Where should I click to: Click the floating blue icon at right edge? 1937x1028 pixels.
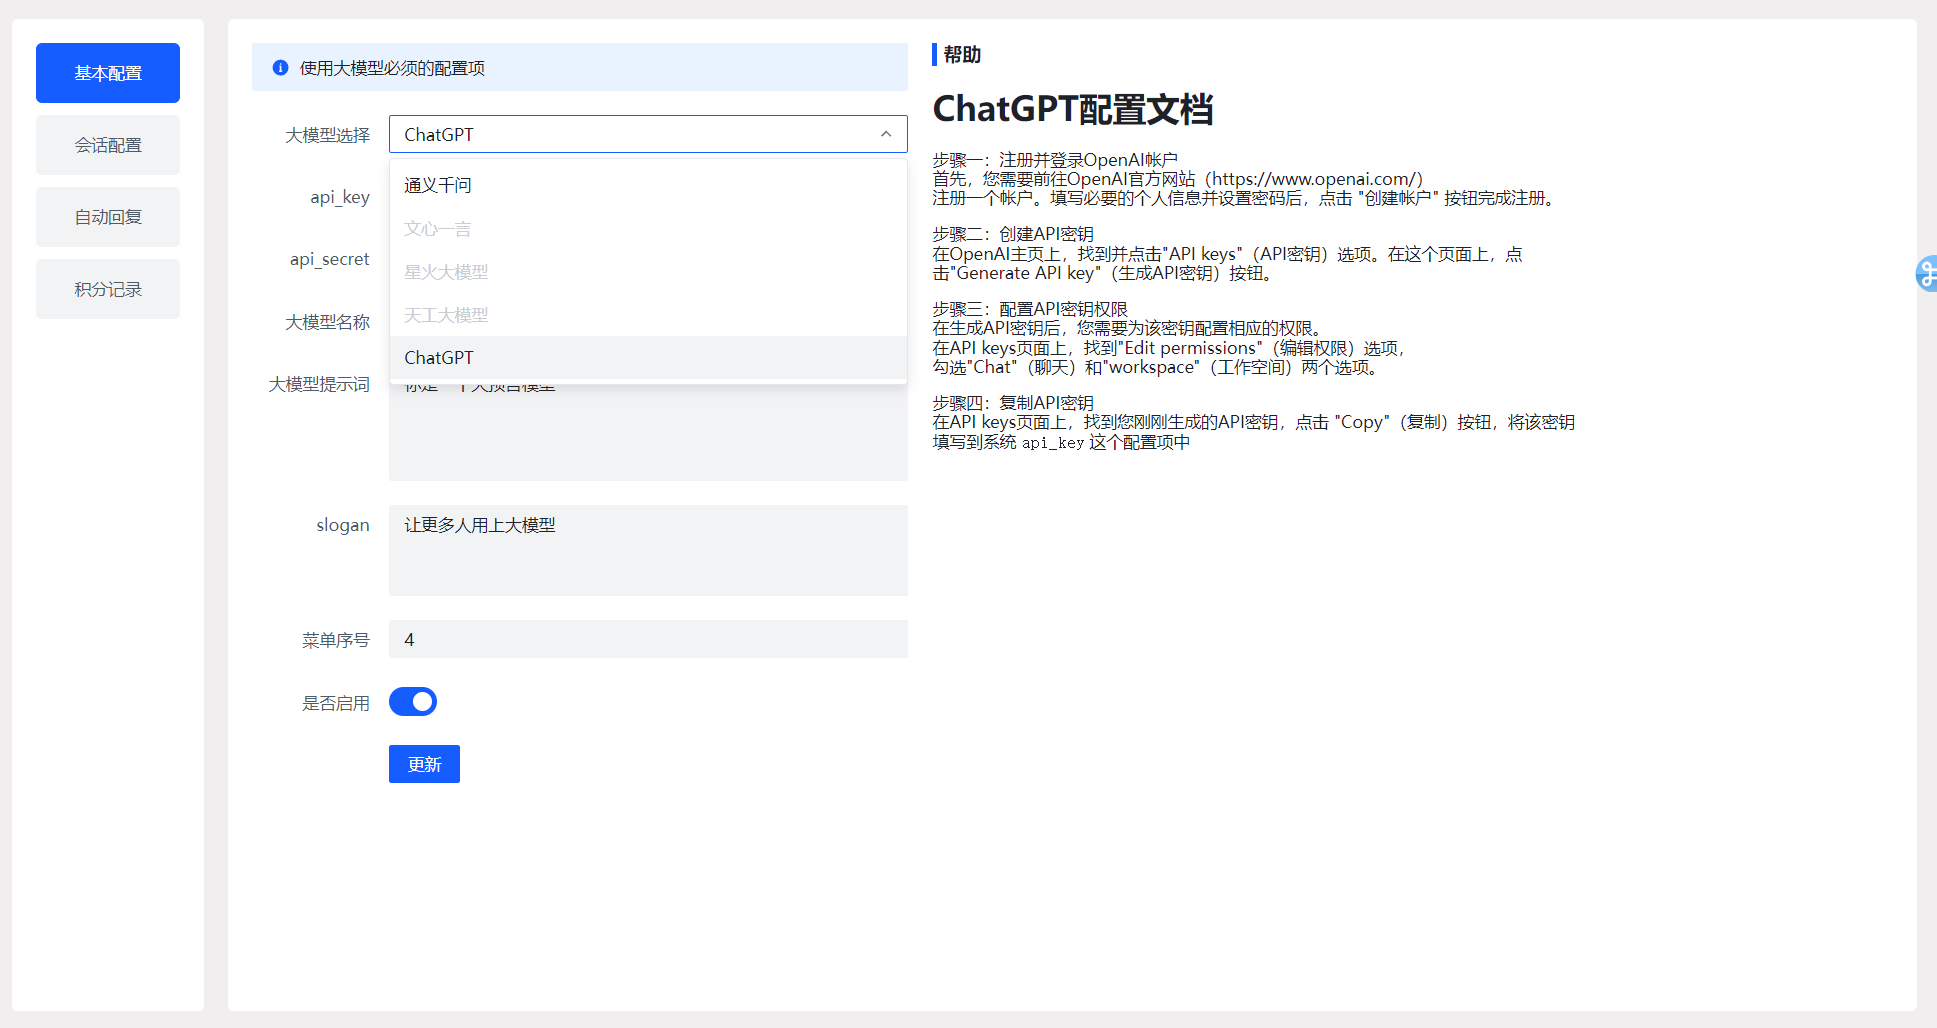tap(1926, 273)
